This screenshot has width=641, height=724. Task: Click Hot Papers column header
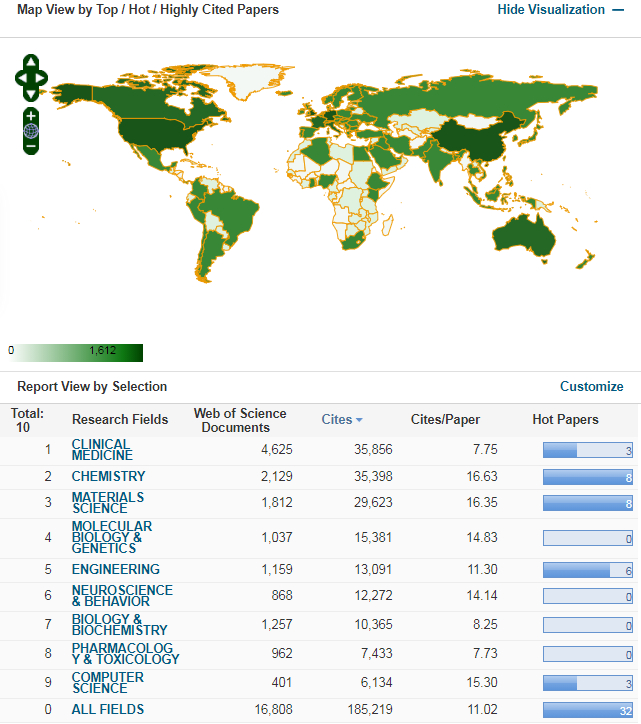565,419
